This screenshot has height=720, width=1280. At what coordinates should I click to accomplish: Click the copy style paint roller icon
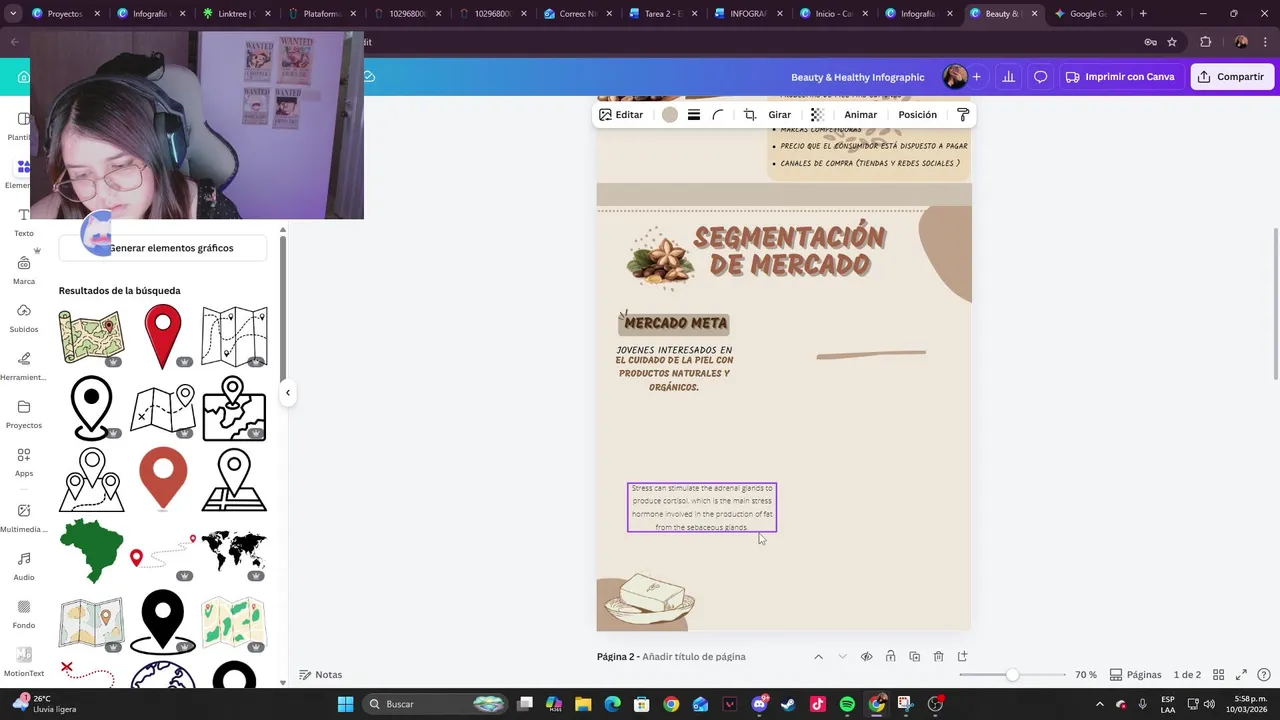(963, 115)
